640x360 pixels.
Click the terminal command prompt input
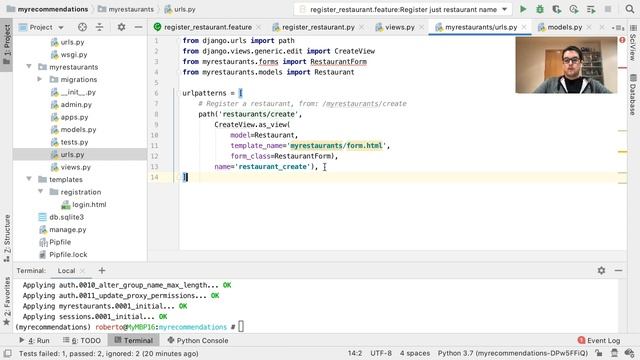click(241, 327)
